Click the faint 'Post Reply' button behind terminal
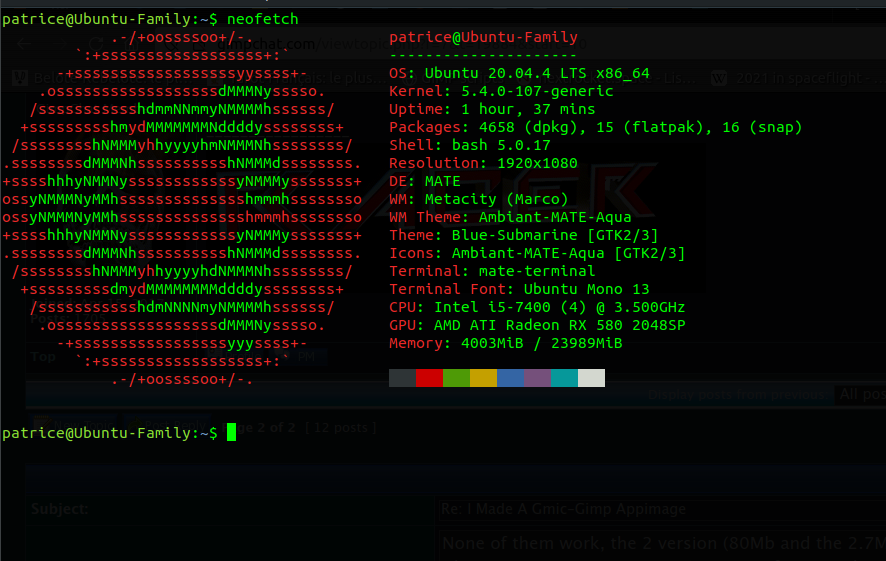Viewport: 886px width, 561px height. [x=168, y=424]
